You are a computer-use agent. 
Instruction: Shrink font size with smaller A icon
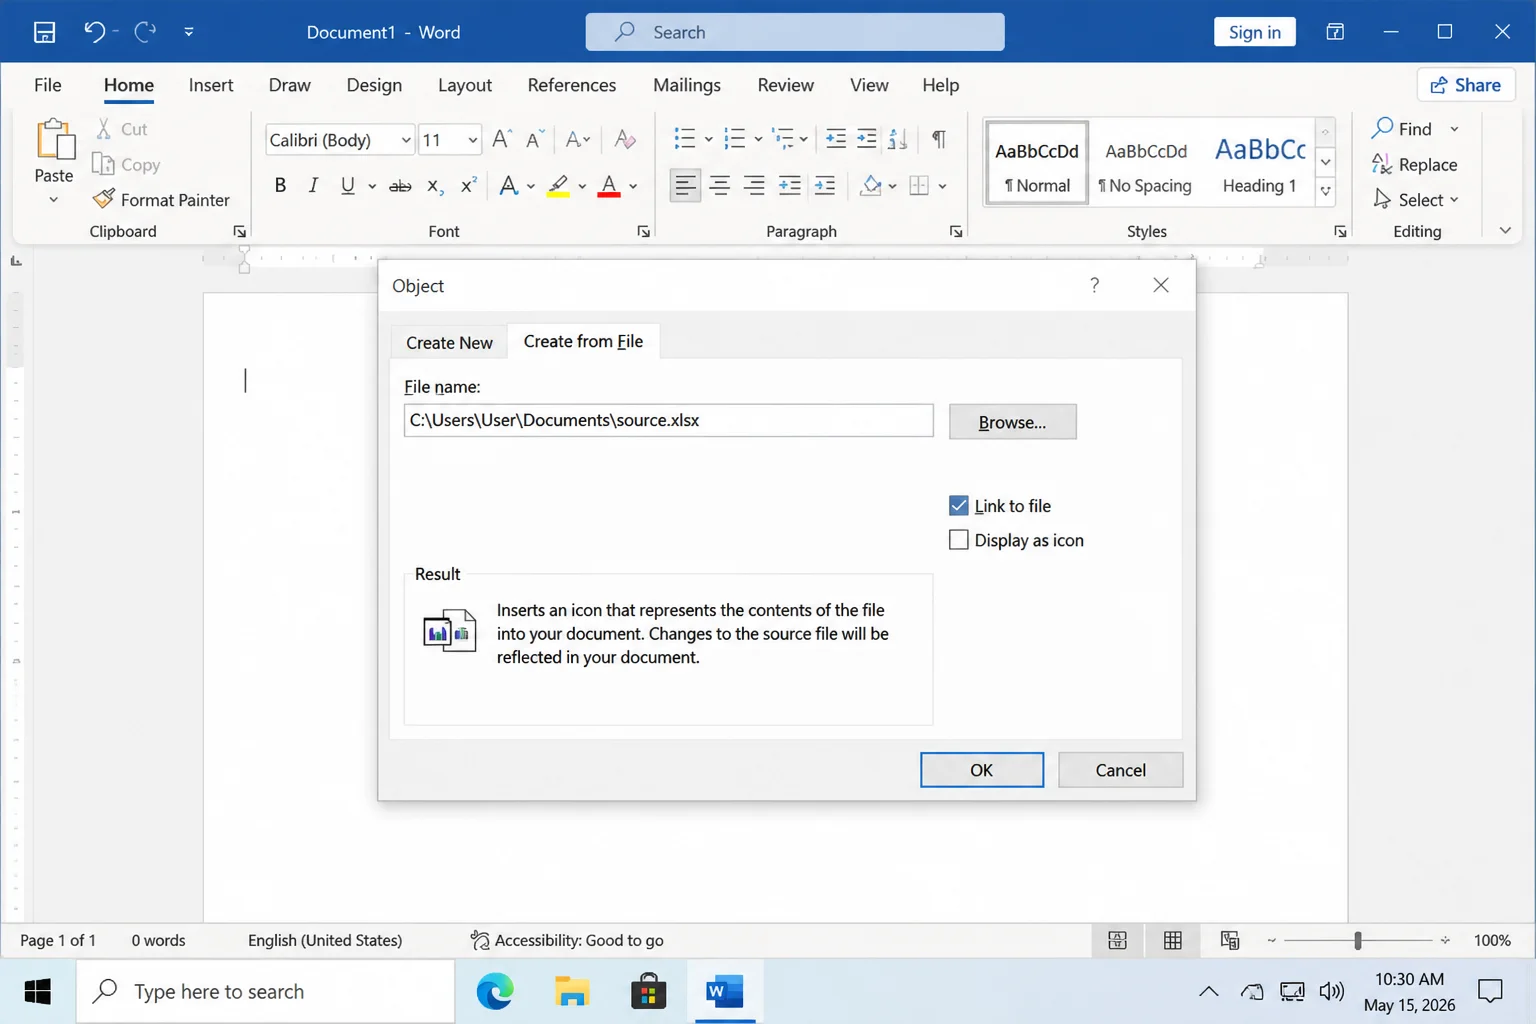535,139
